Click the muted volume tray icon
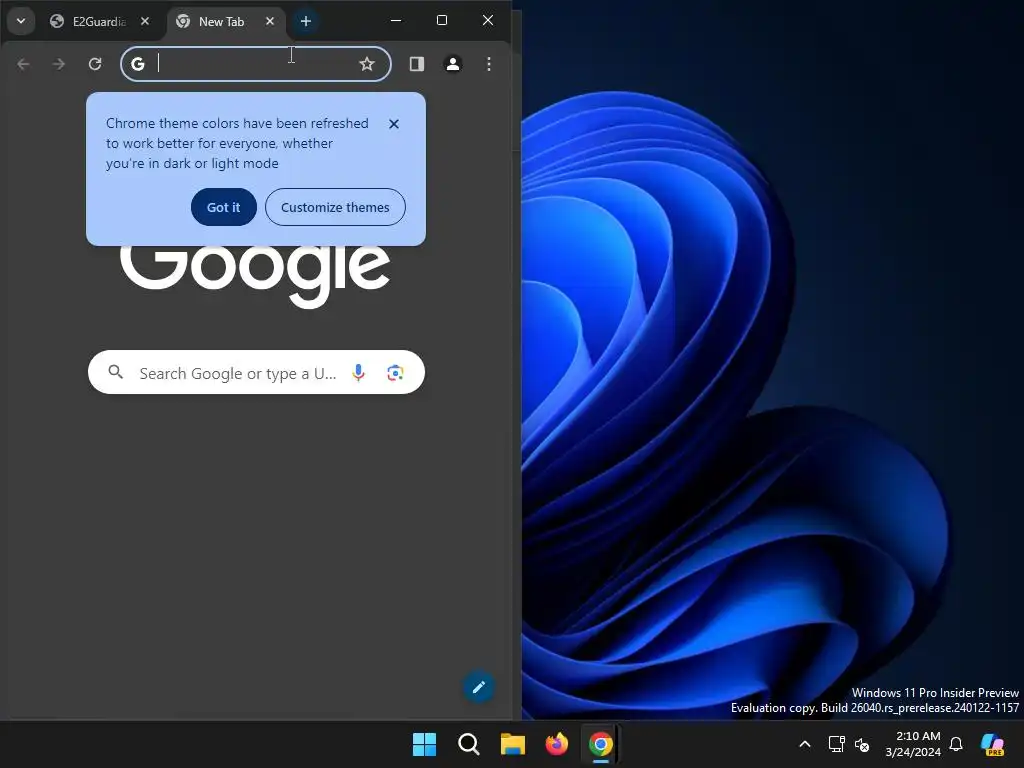Screen dimensions: 1024x768 click(x=862, y=744)
